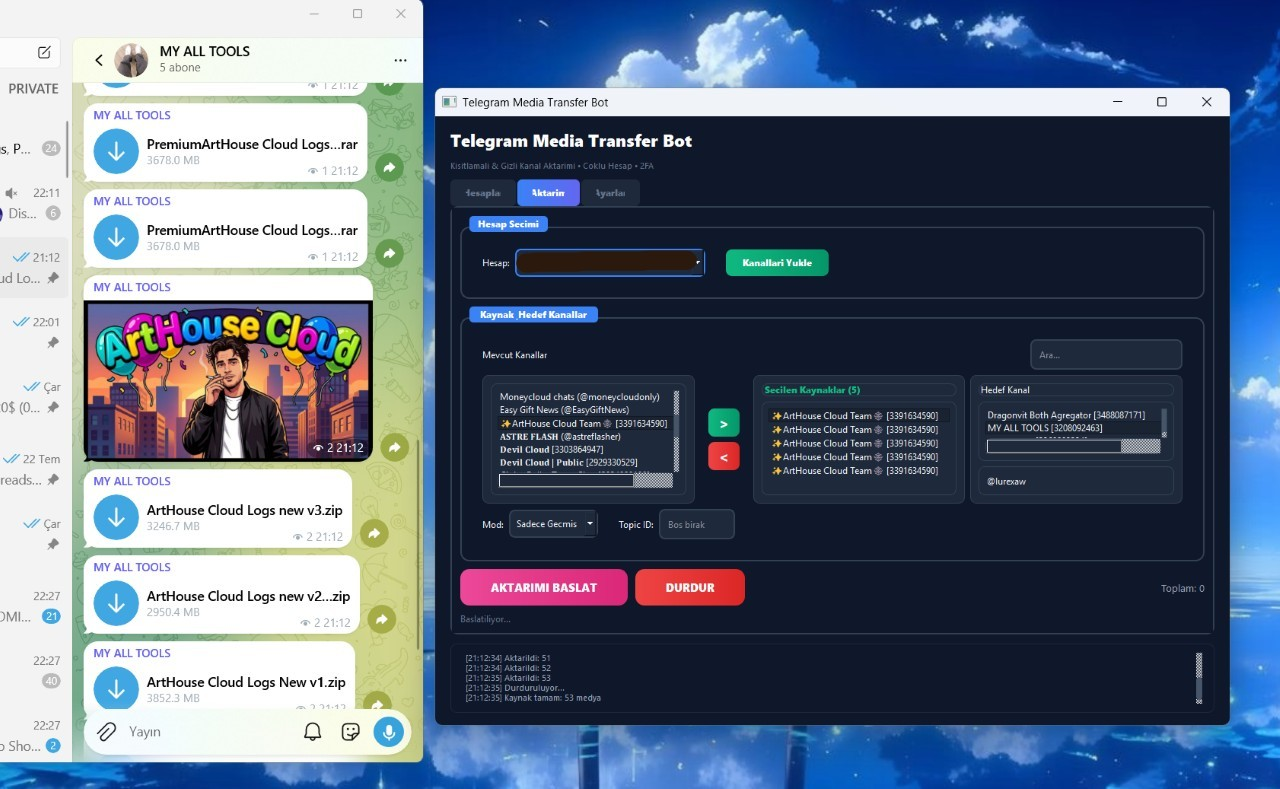Click the blue microphone record button
The width and height of the screenshot is (1280, 789).
pyautogui.click(x=388, y=732)
